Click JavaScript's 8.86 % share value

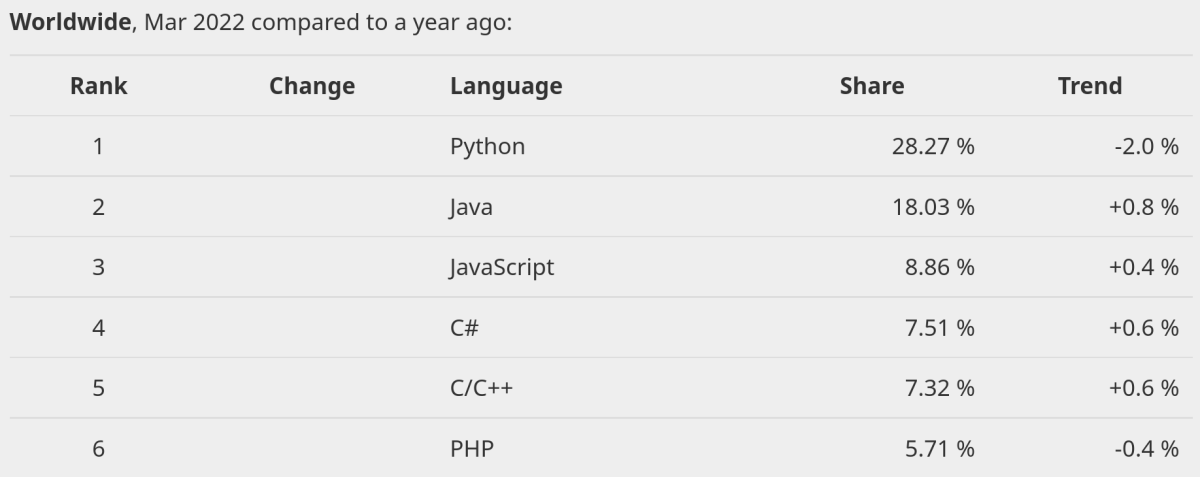pyautogui.click(x=938, y=268)
